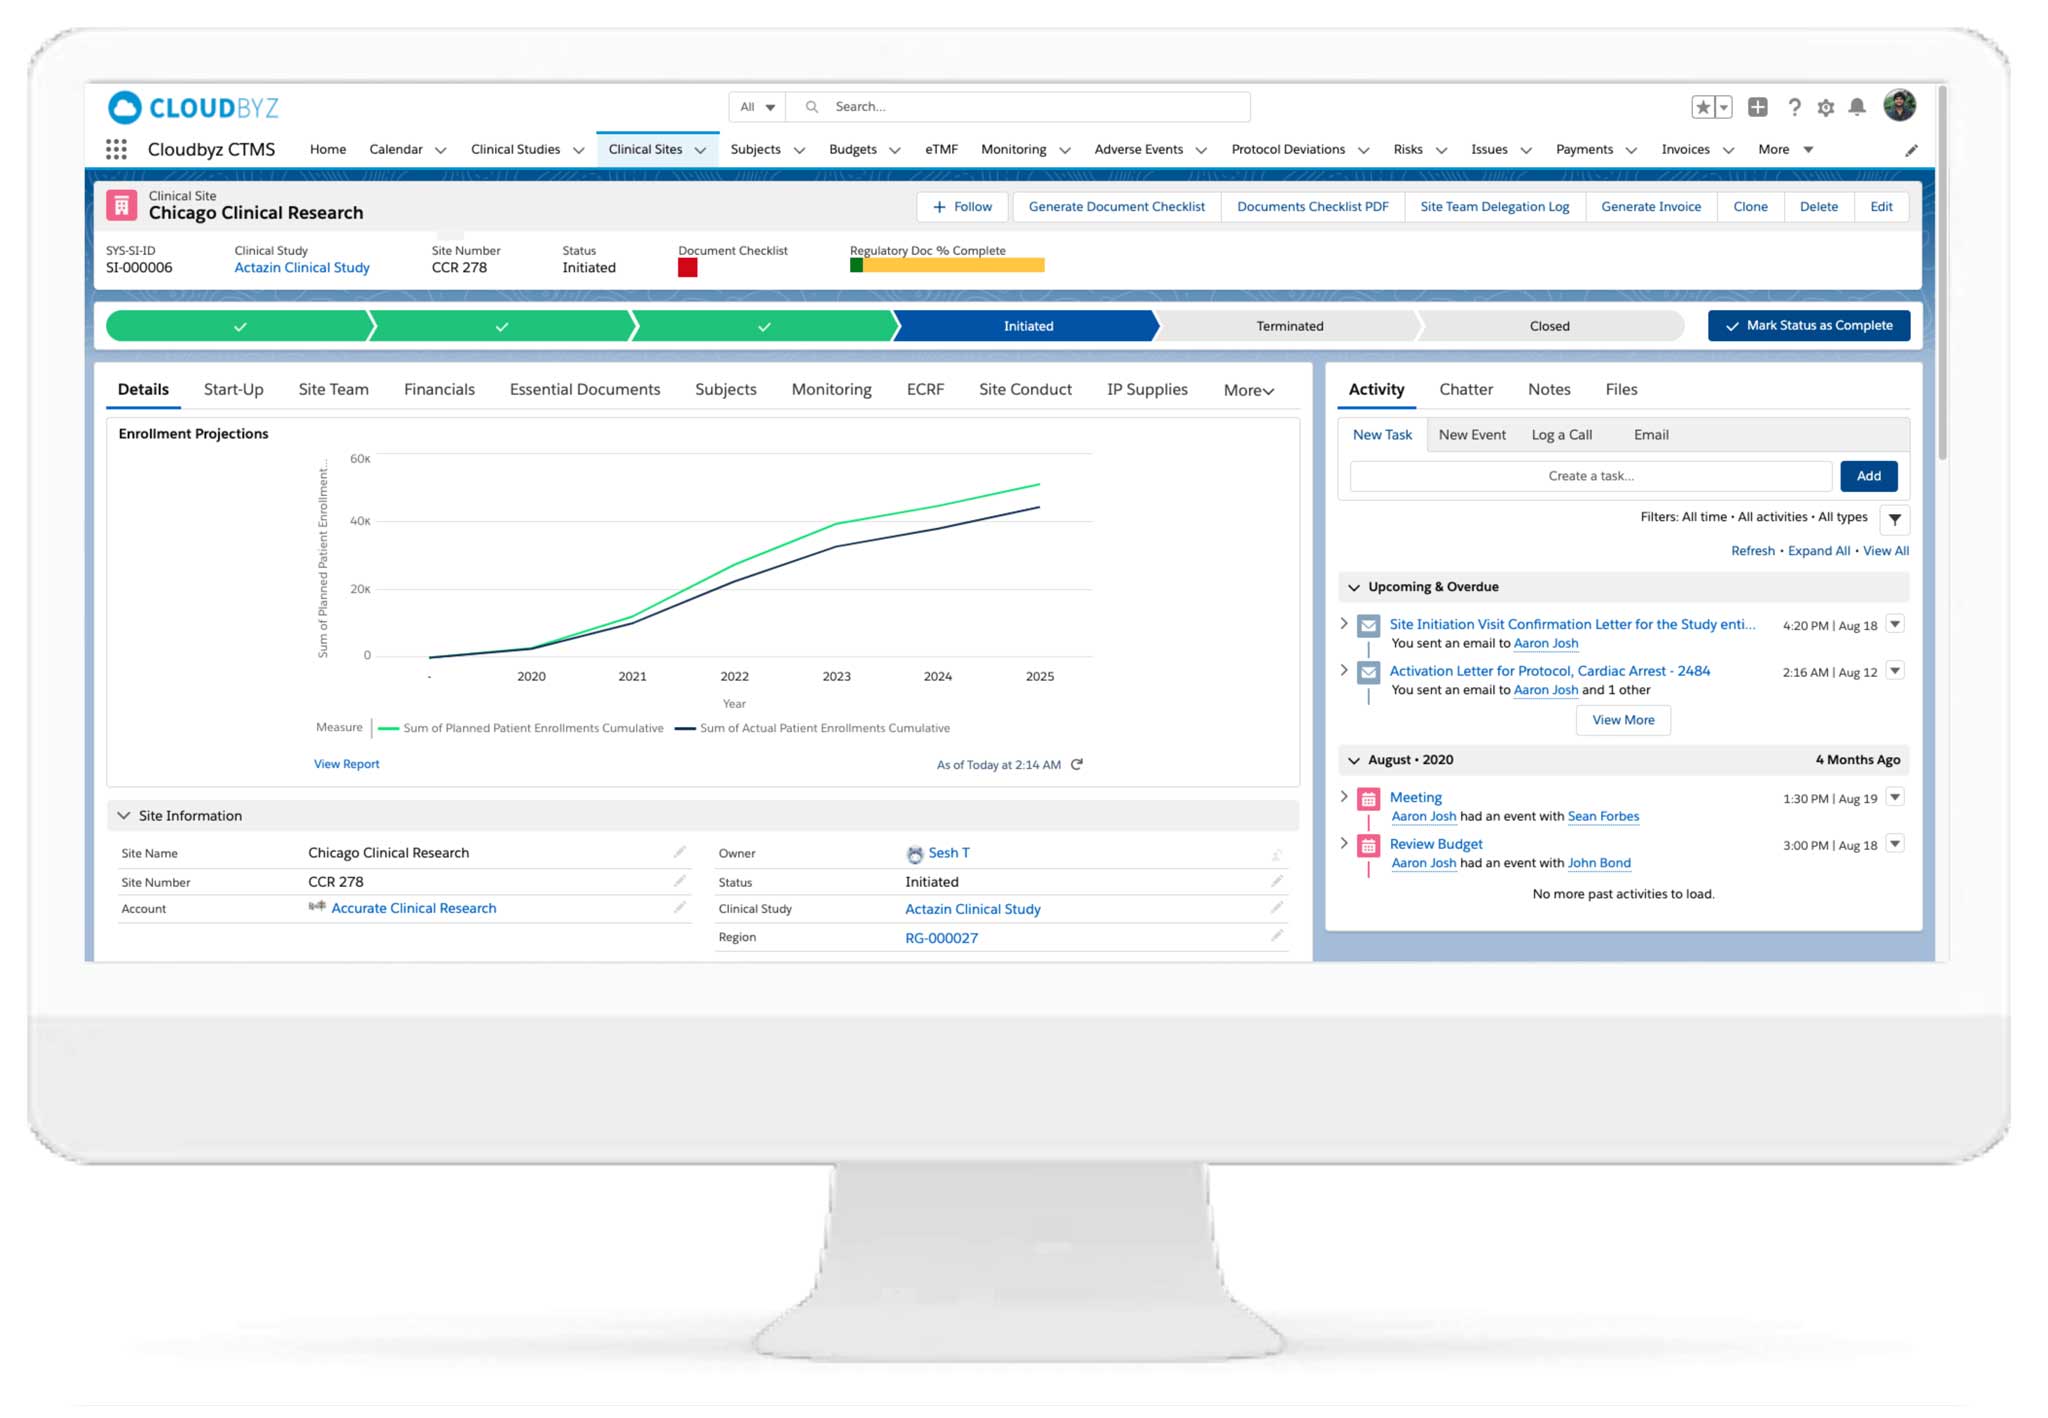Open the help question mark icon
This screenshot has width=2048, height=1418.
click(1794, 107)
